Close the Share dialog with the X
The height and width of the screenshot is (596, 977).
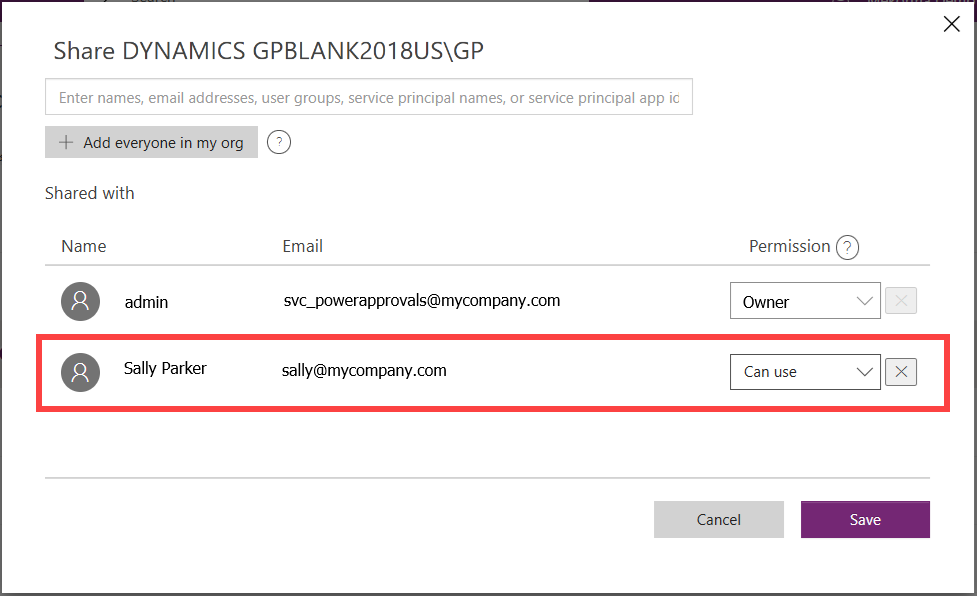click(951, 24)
